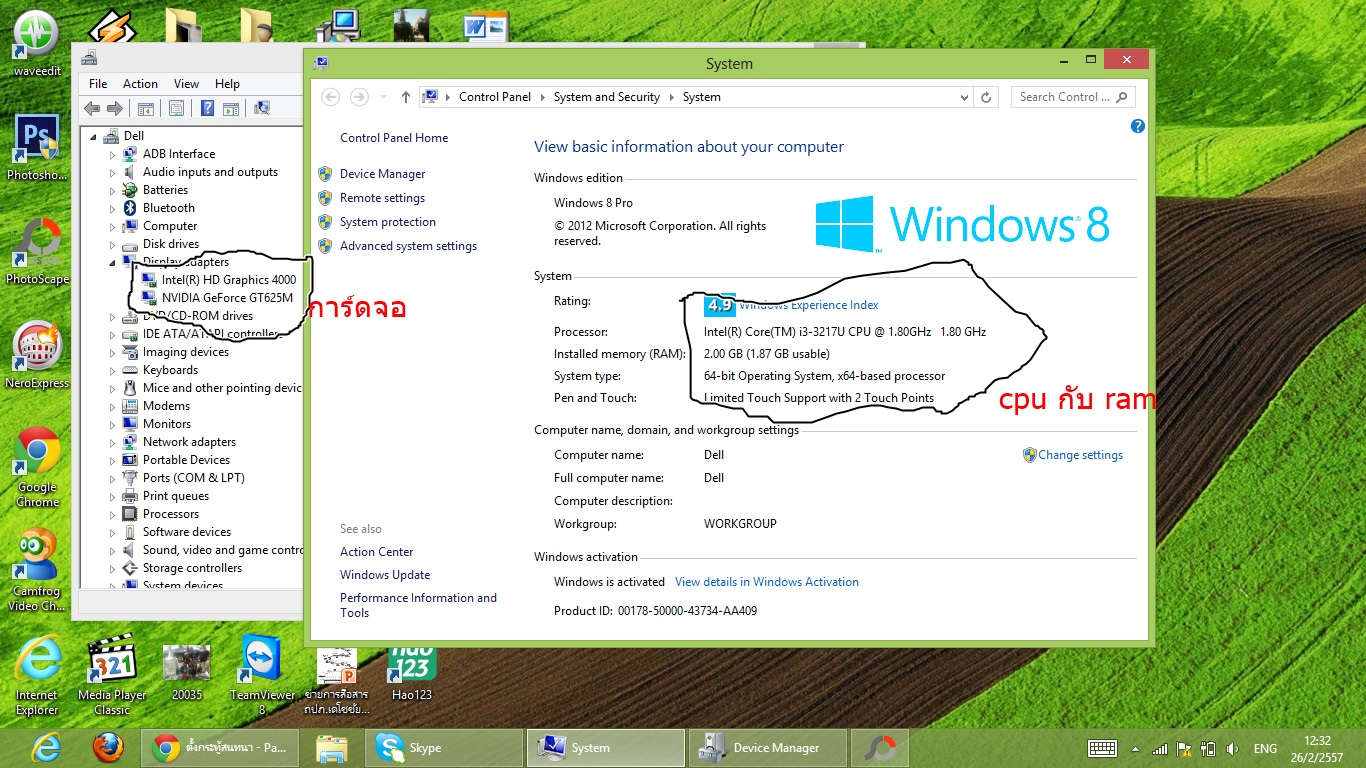Open the Photoshop desktop shortcut
The image size is (1366, 768).
[38, 147]
